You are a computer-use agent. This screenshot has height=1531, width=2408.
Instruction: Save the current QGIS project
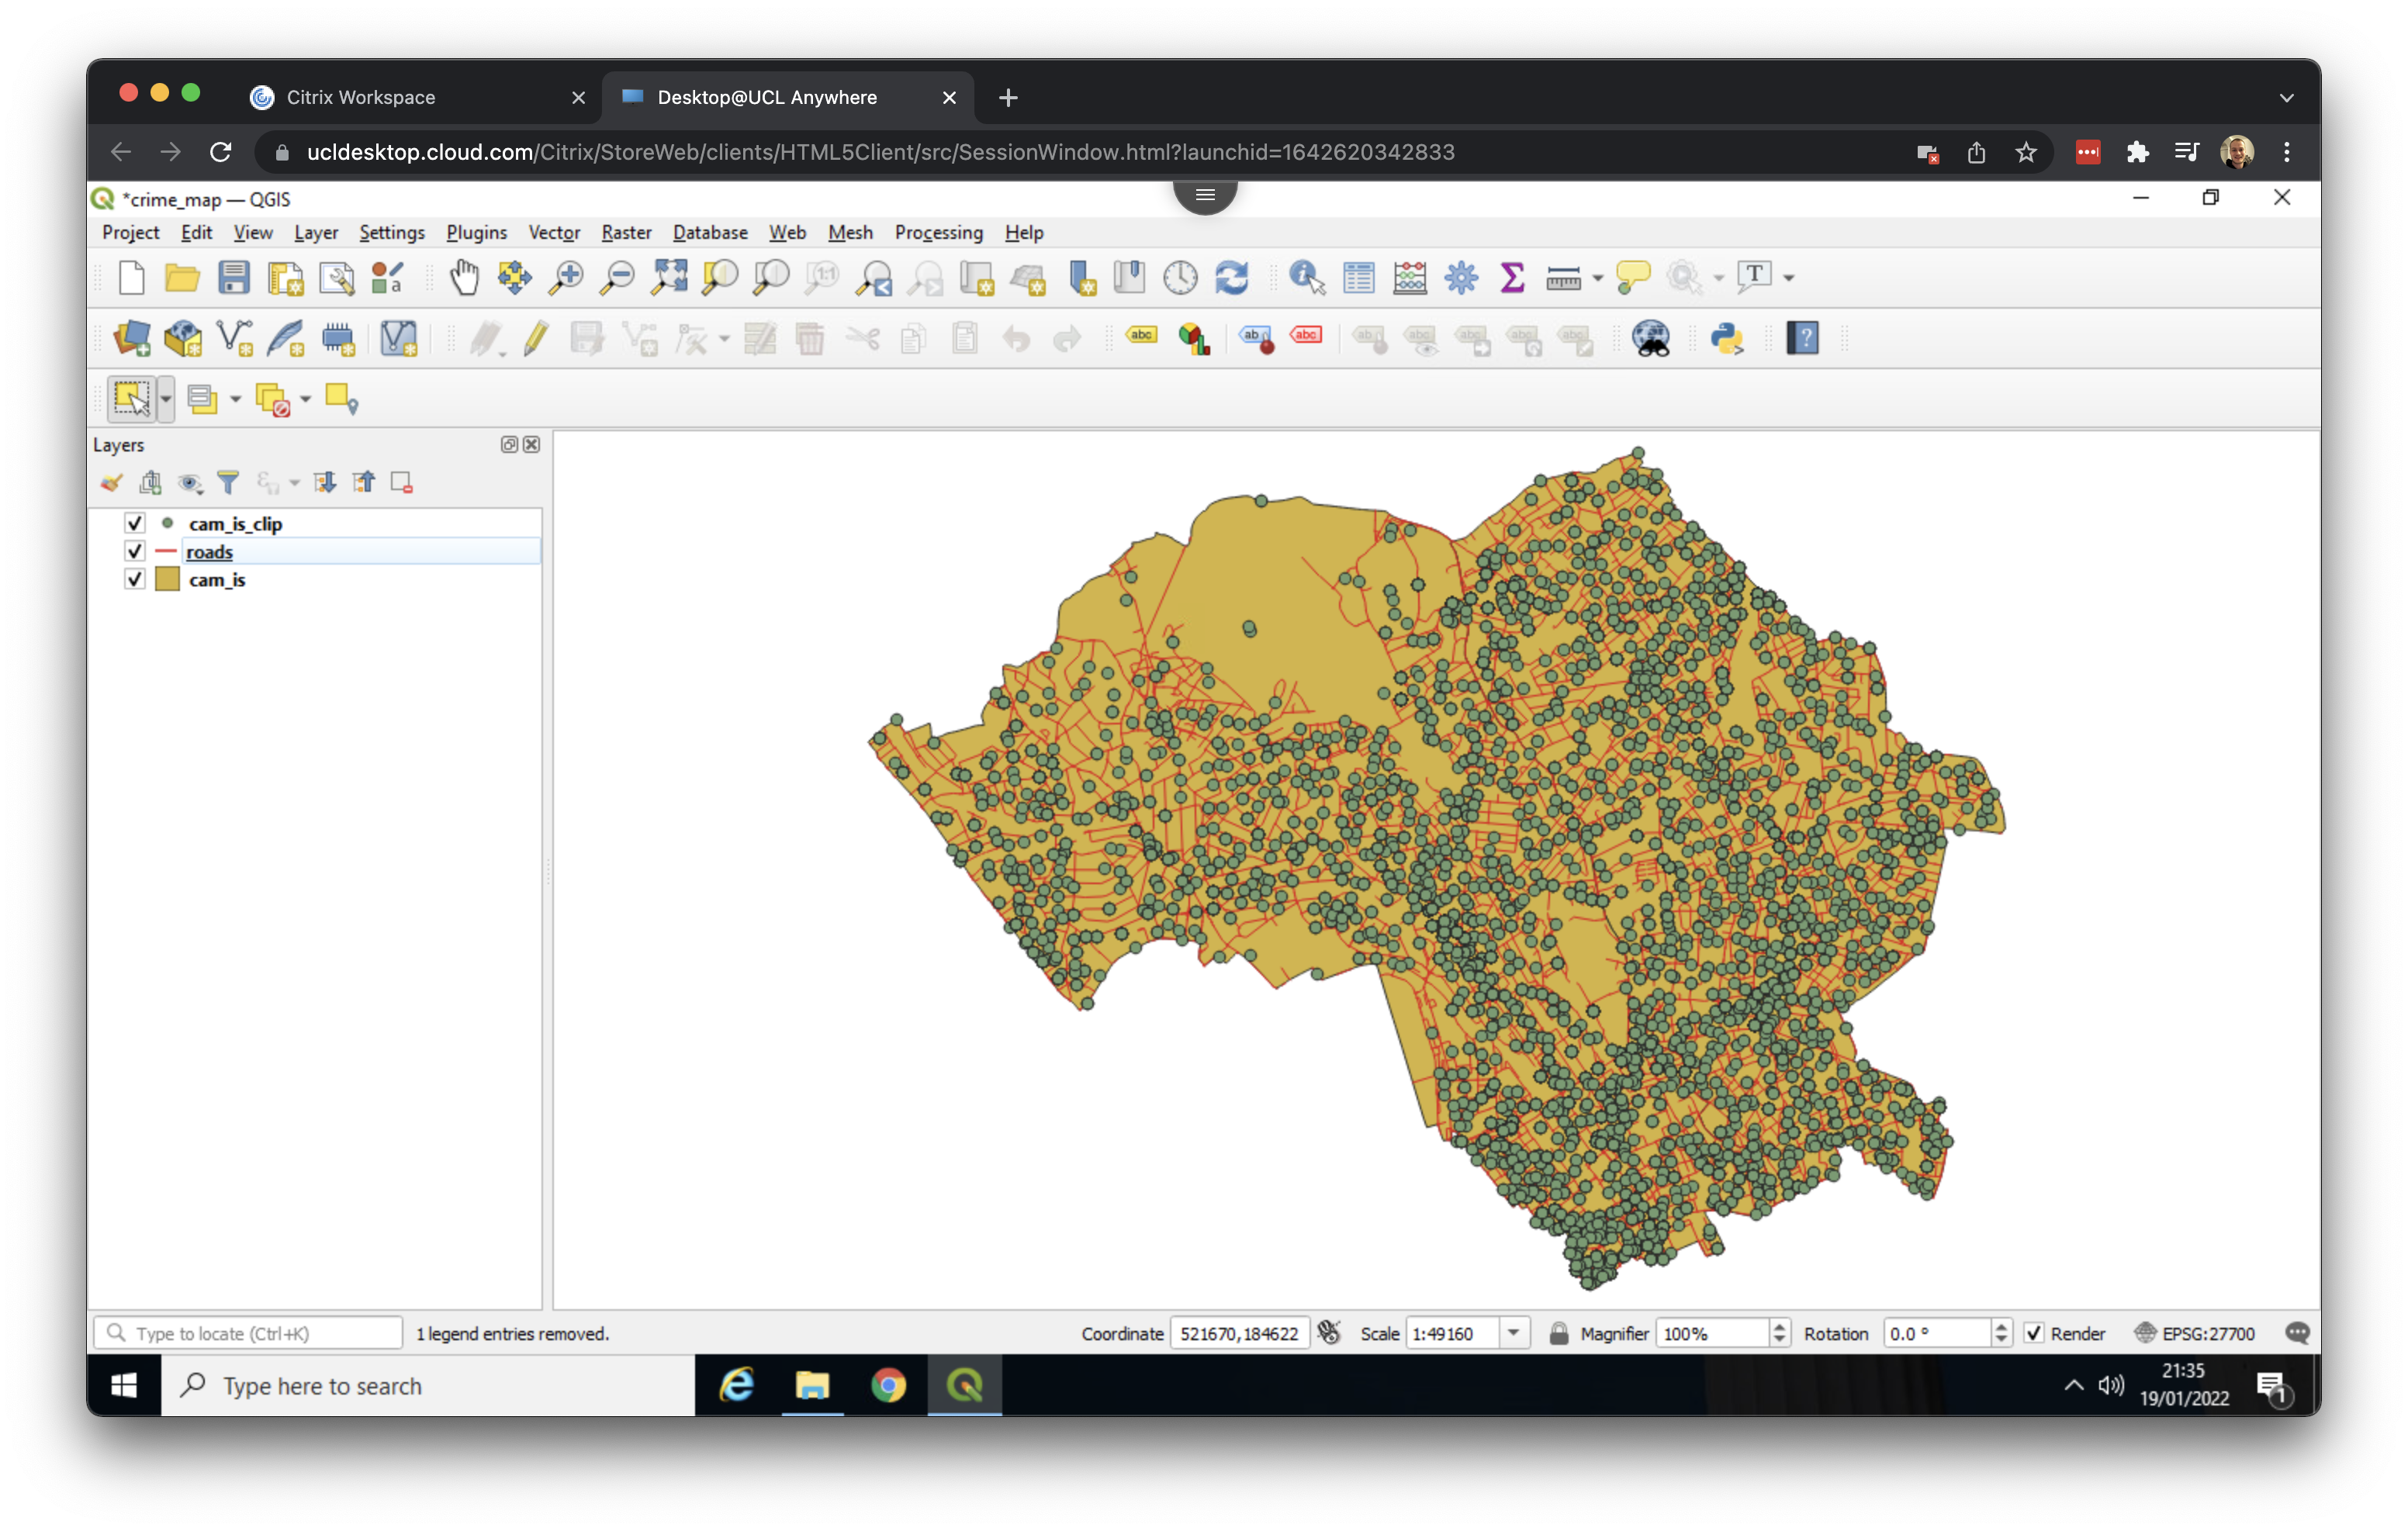click(x=234, y=278)
